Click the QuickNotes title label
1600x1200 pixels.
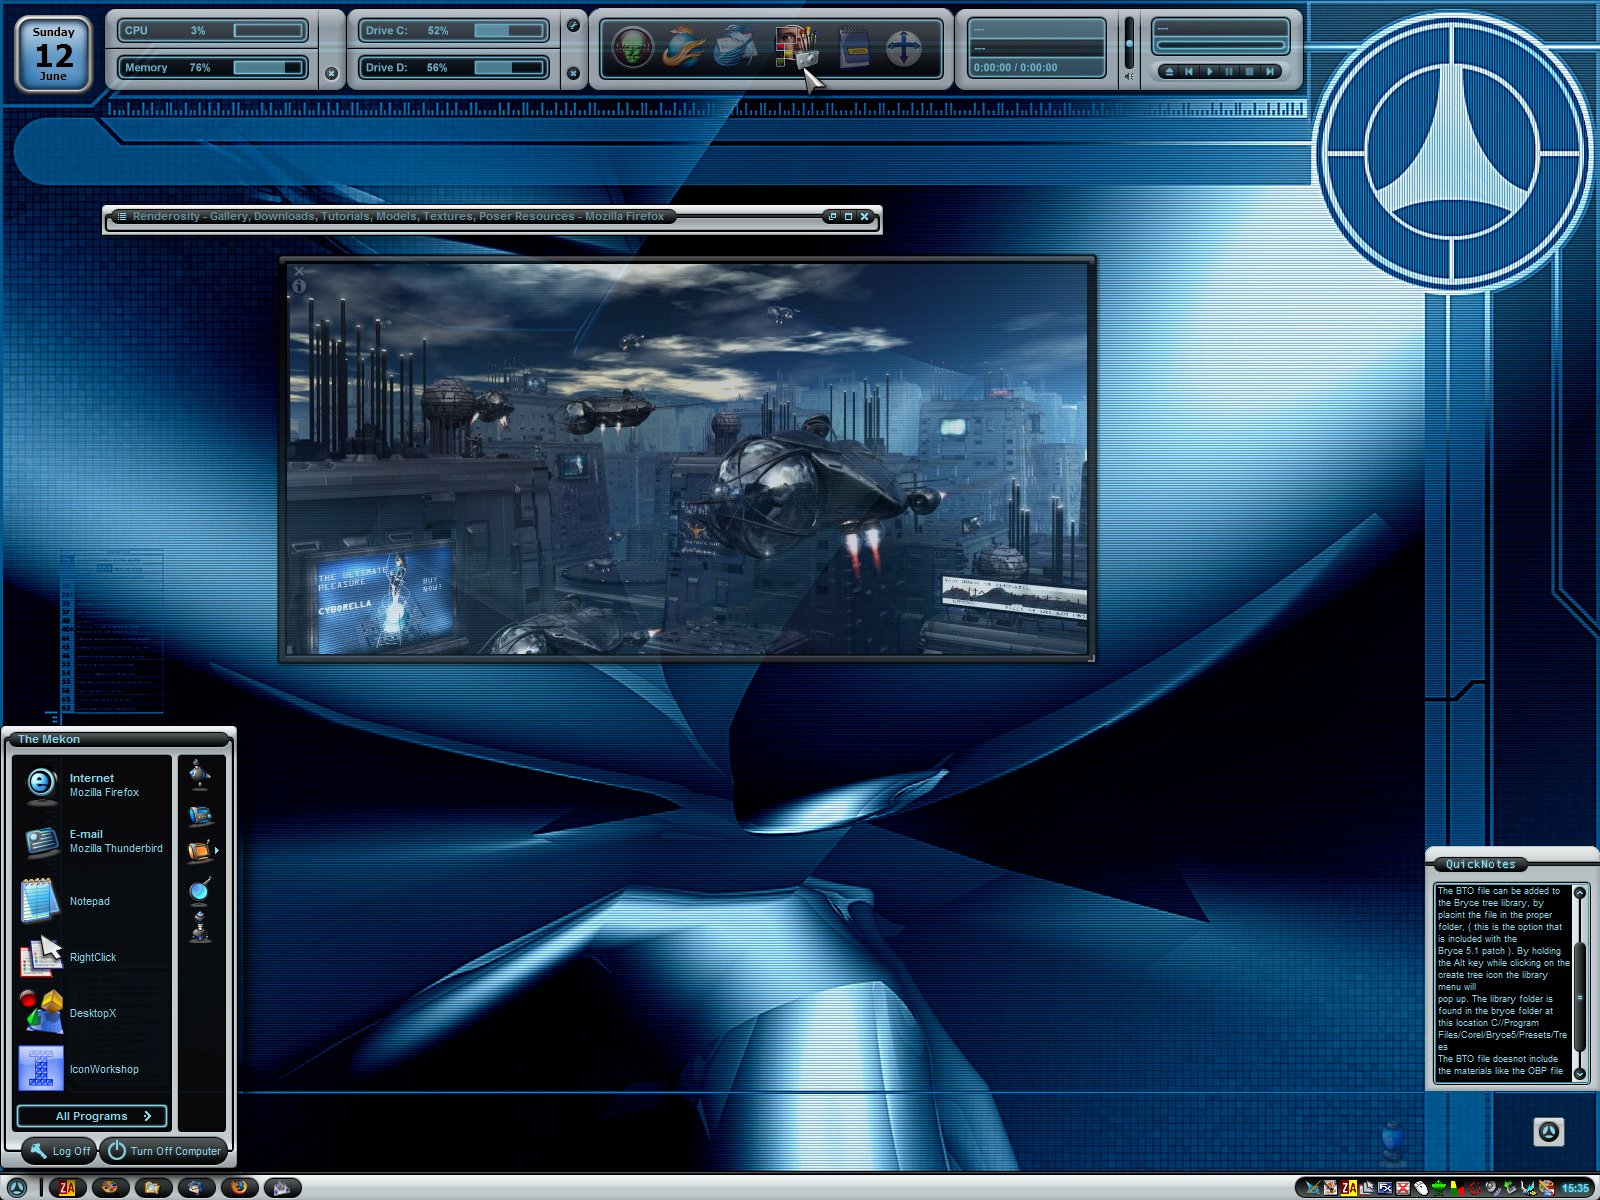(1480, 864)
